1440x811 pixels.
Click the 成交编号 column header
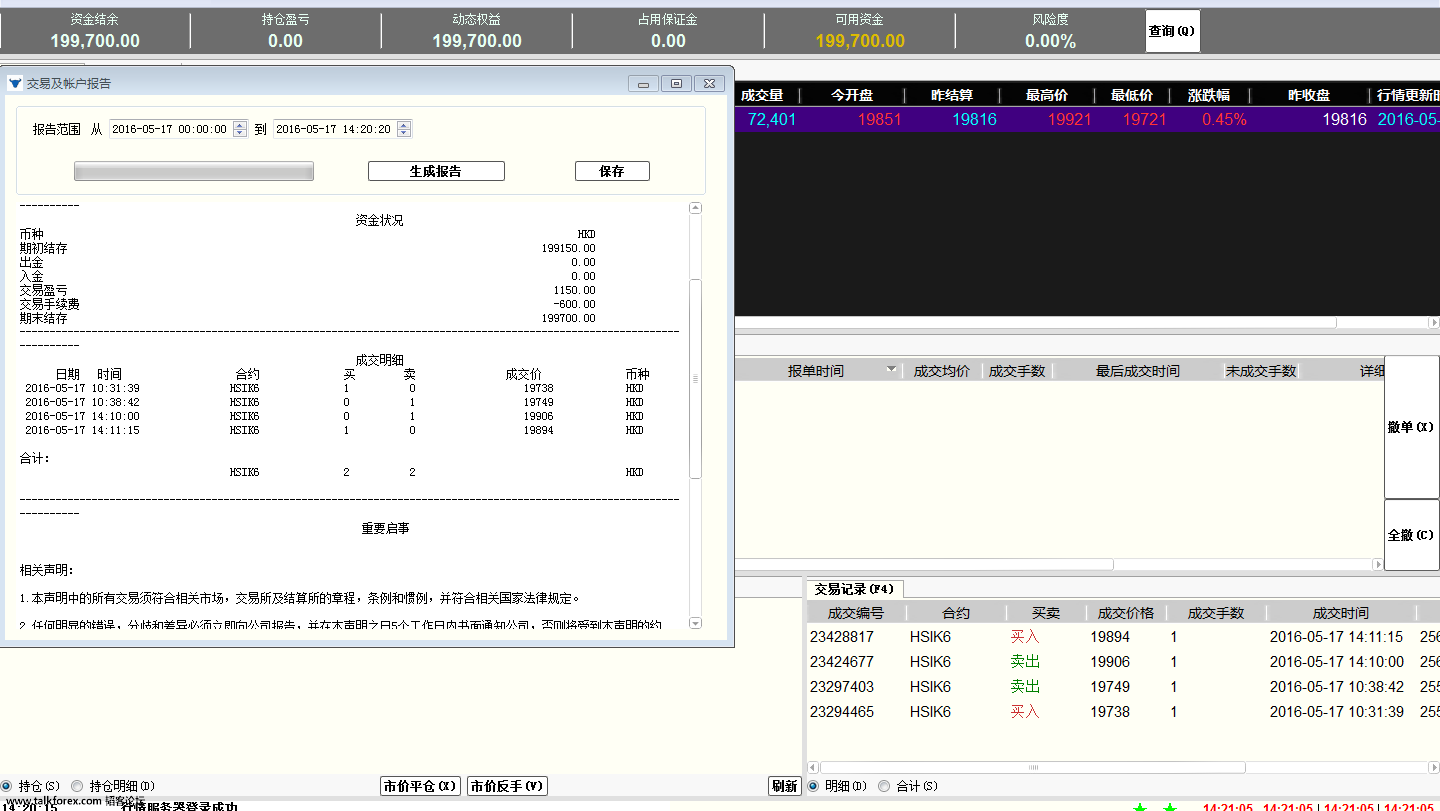[x=856, y=613]
